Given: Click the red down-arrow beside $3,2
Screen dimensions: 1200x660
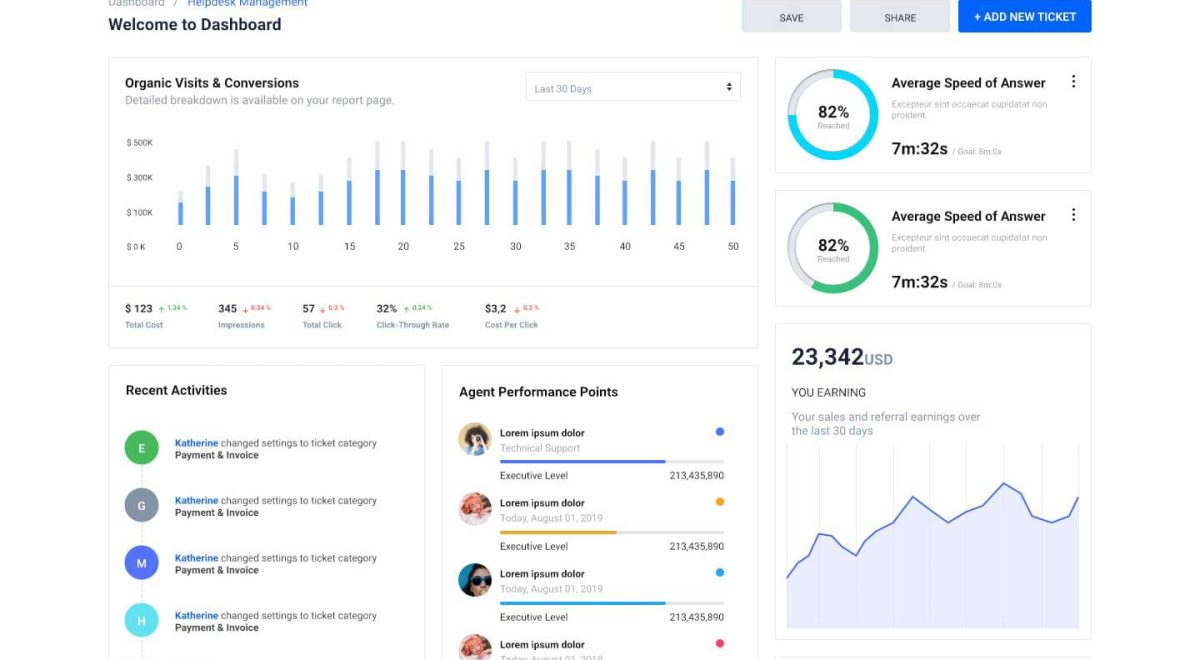Looking at the screenshot, I should (x=517, y=308).
